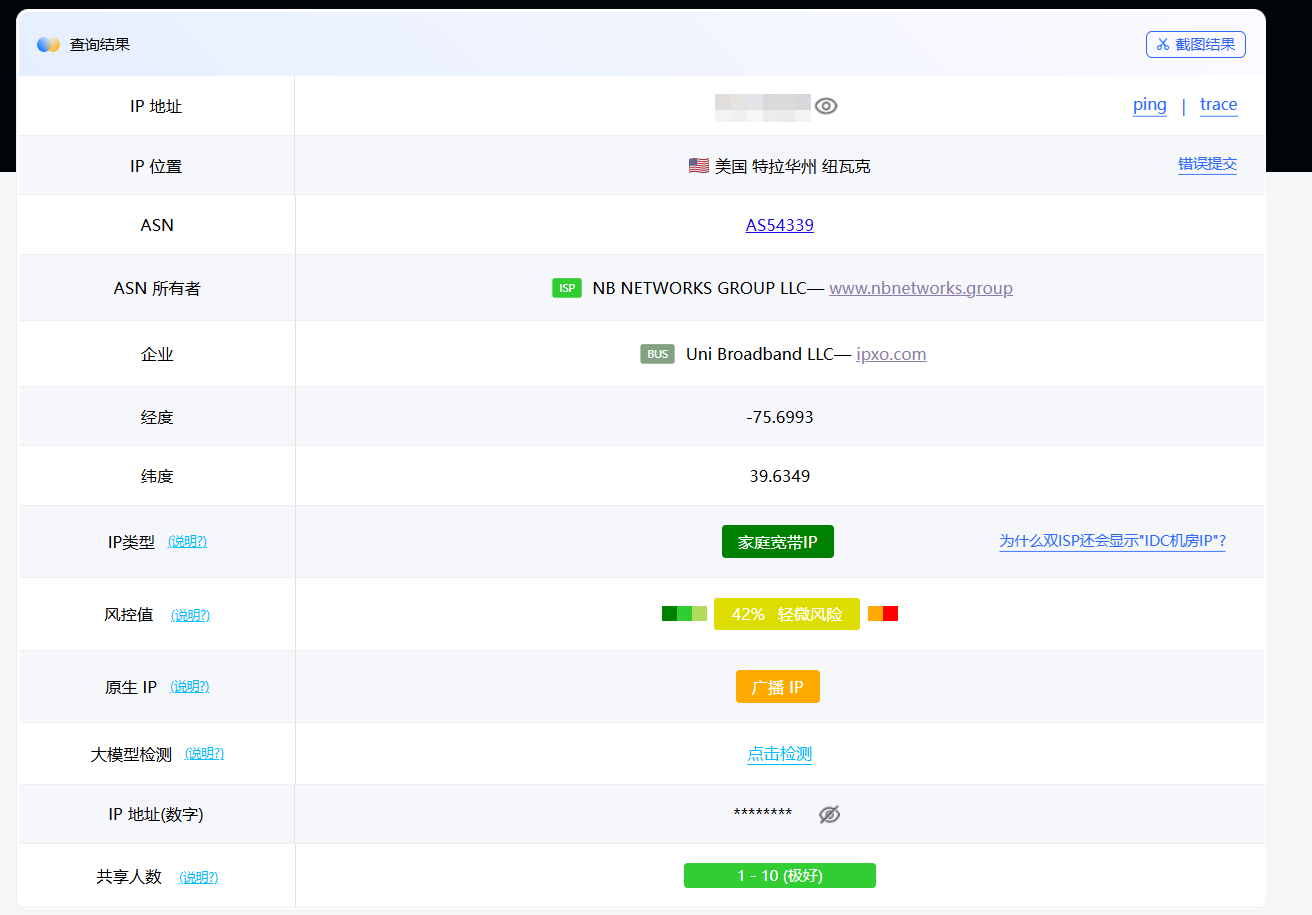Toggle the crossed-eye icon for numeric IP

[829, 814]
